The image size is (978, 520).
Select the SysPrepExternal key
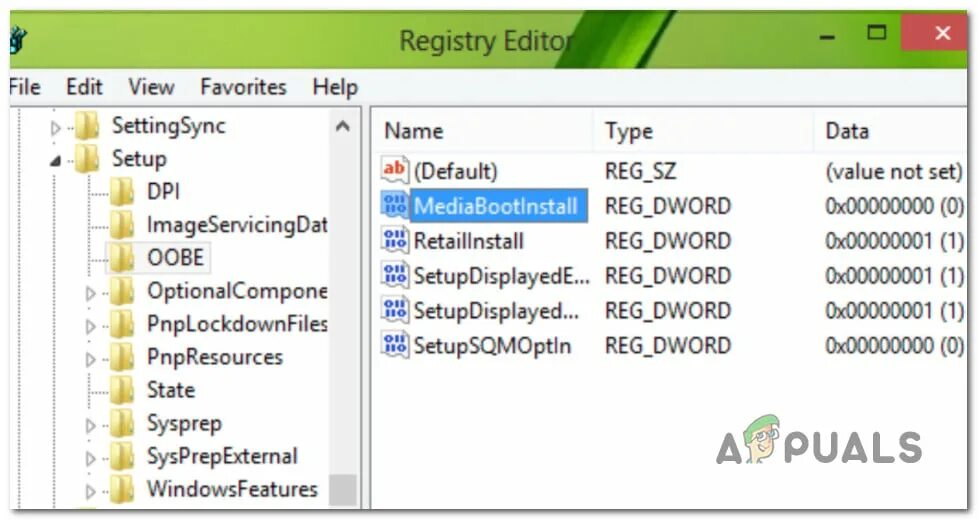[x=222, y=456]
